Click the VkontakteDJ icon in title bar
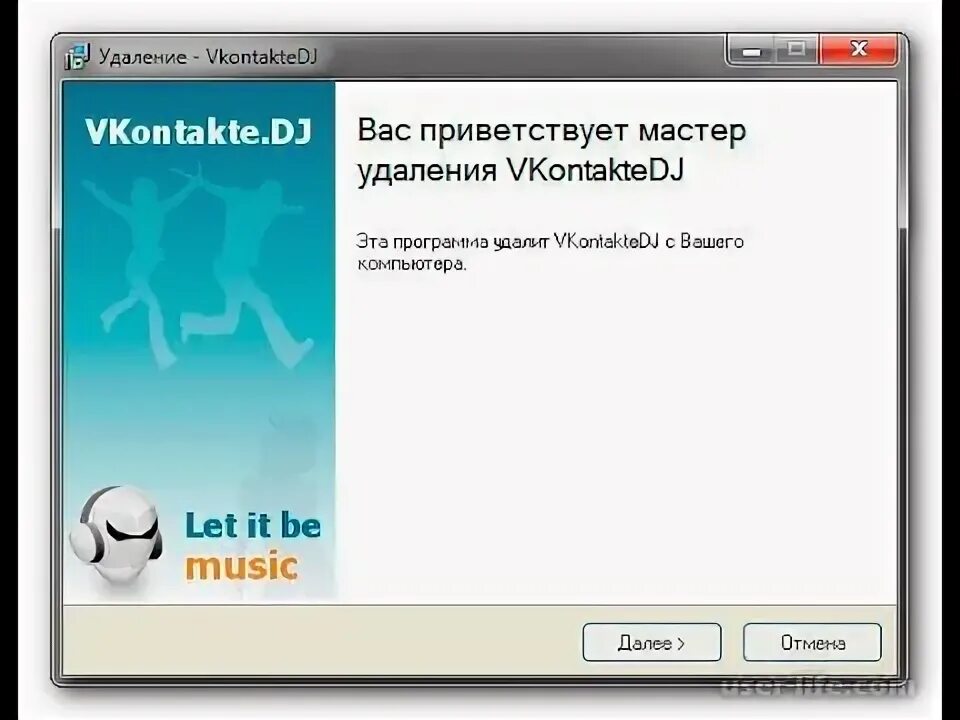The image size is (960, 720). click(x=77, y=56)
